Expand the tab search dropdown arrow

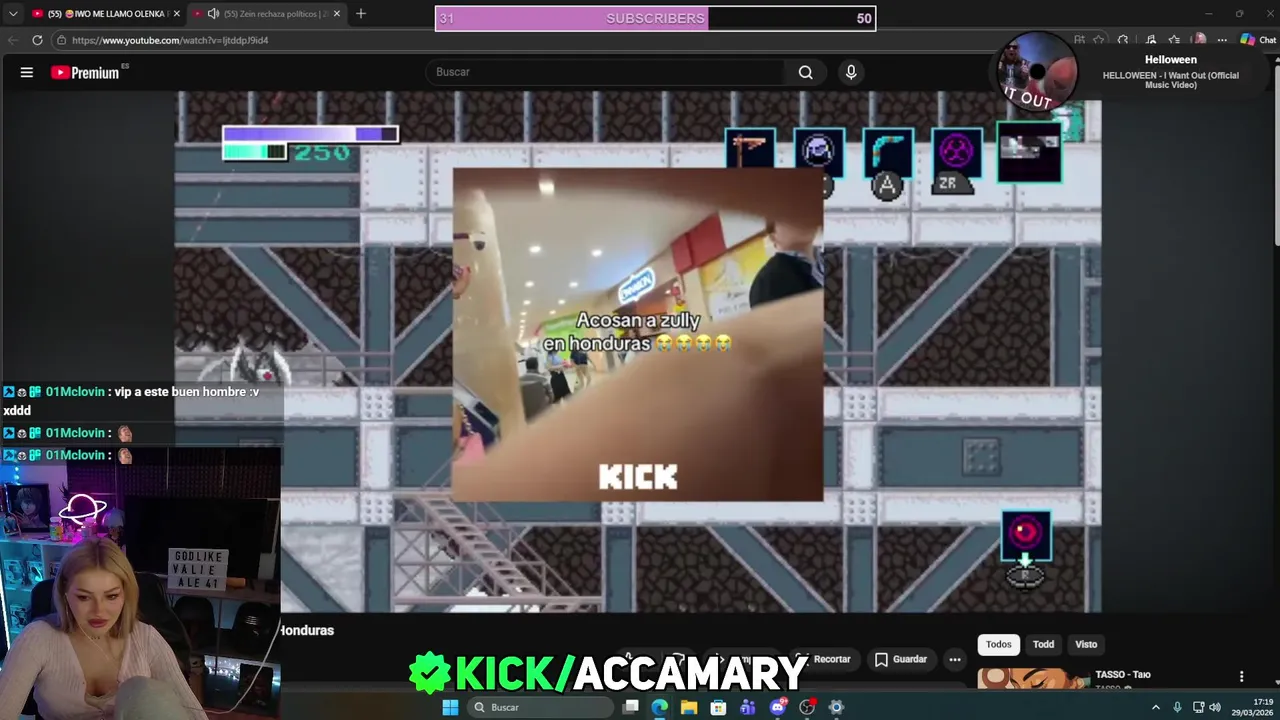click(x=13, y=14)
